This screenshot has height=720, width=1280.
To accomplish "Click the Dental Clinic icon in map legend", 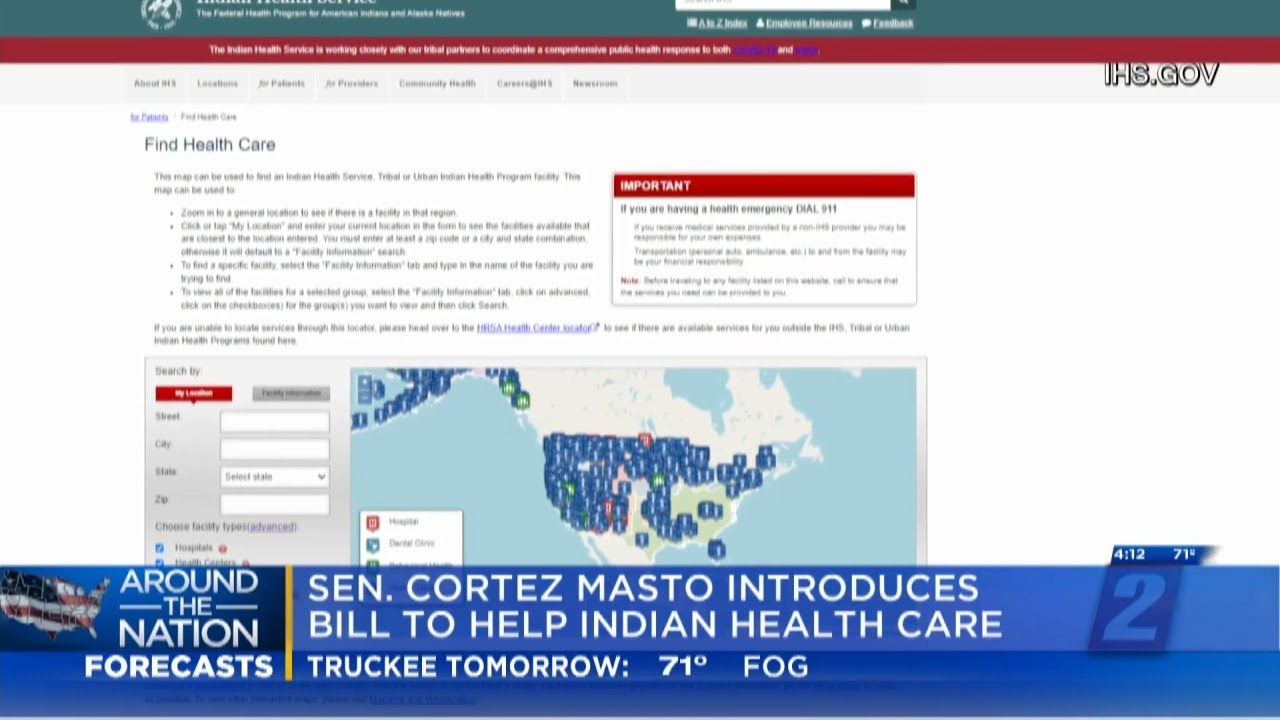I will click(373, 544).
